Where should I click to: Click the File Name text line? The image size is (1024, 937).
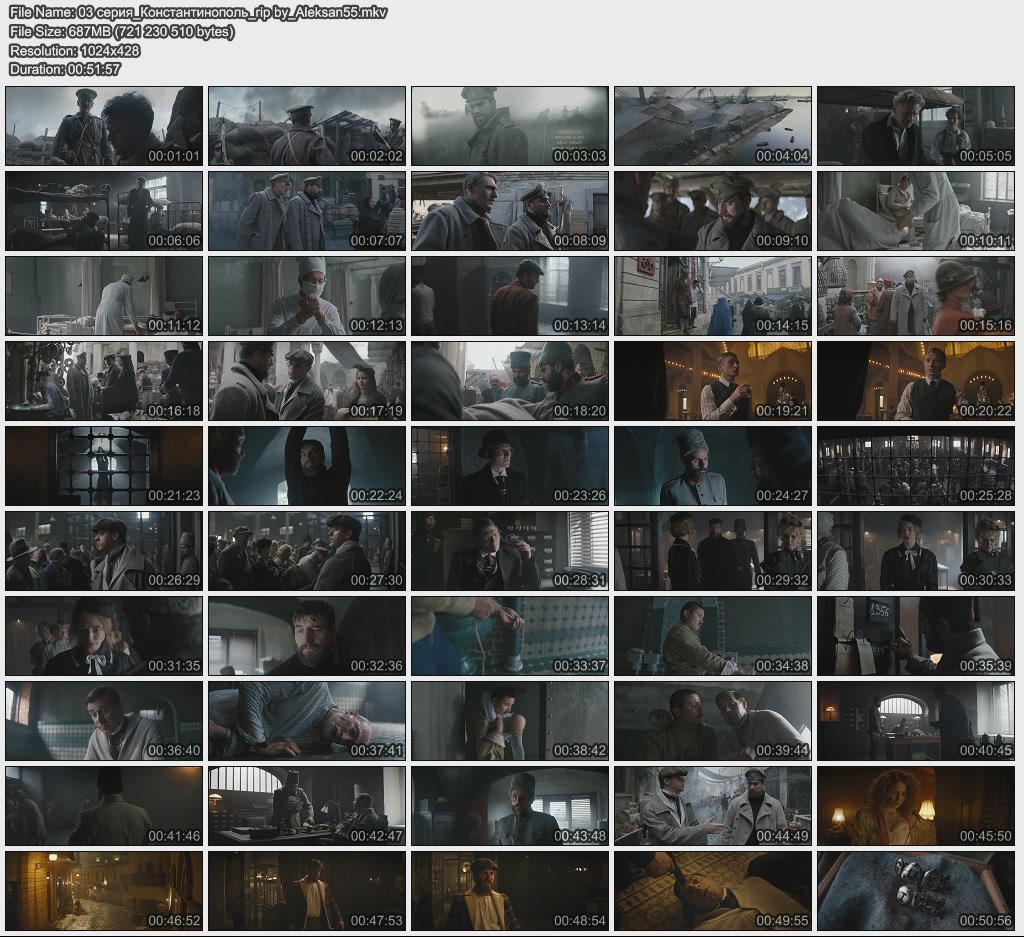coord(197,12)
